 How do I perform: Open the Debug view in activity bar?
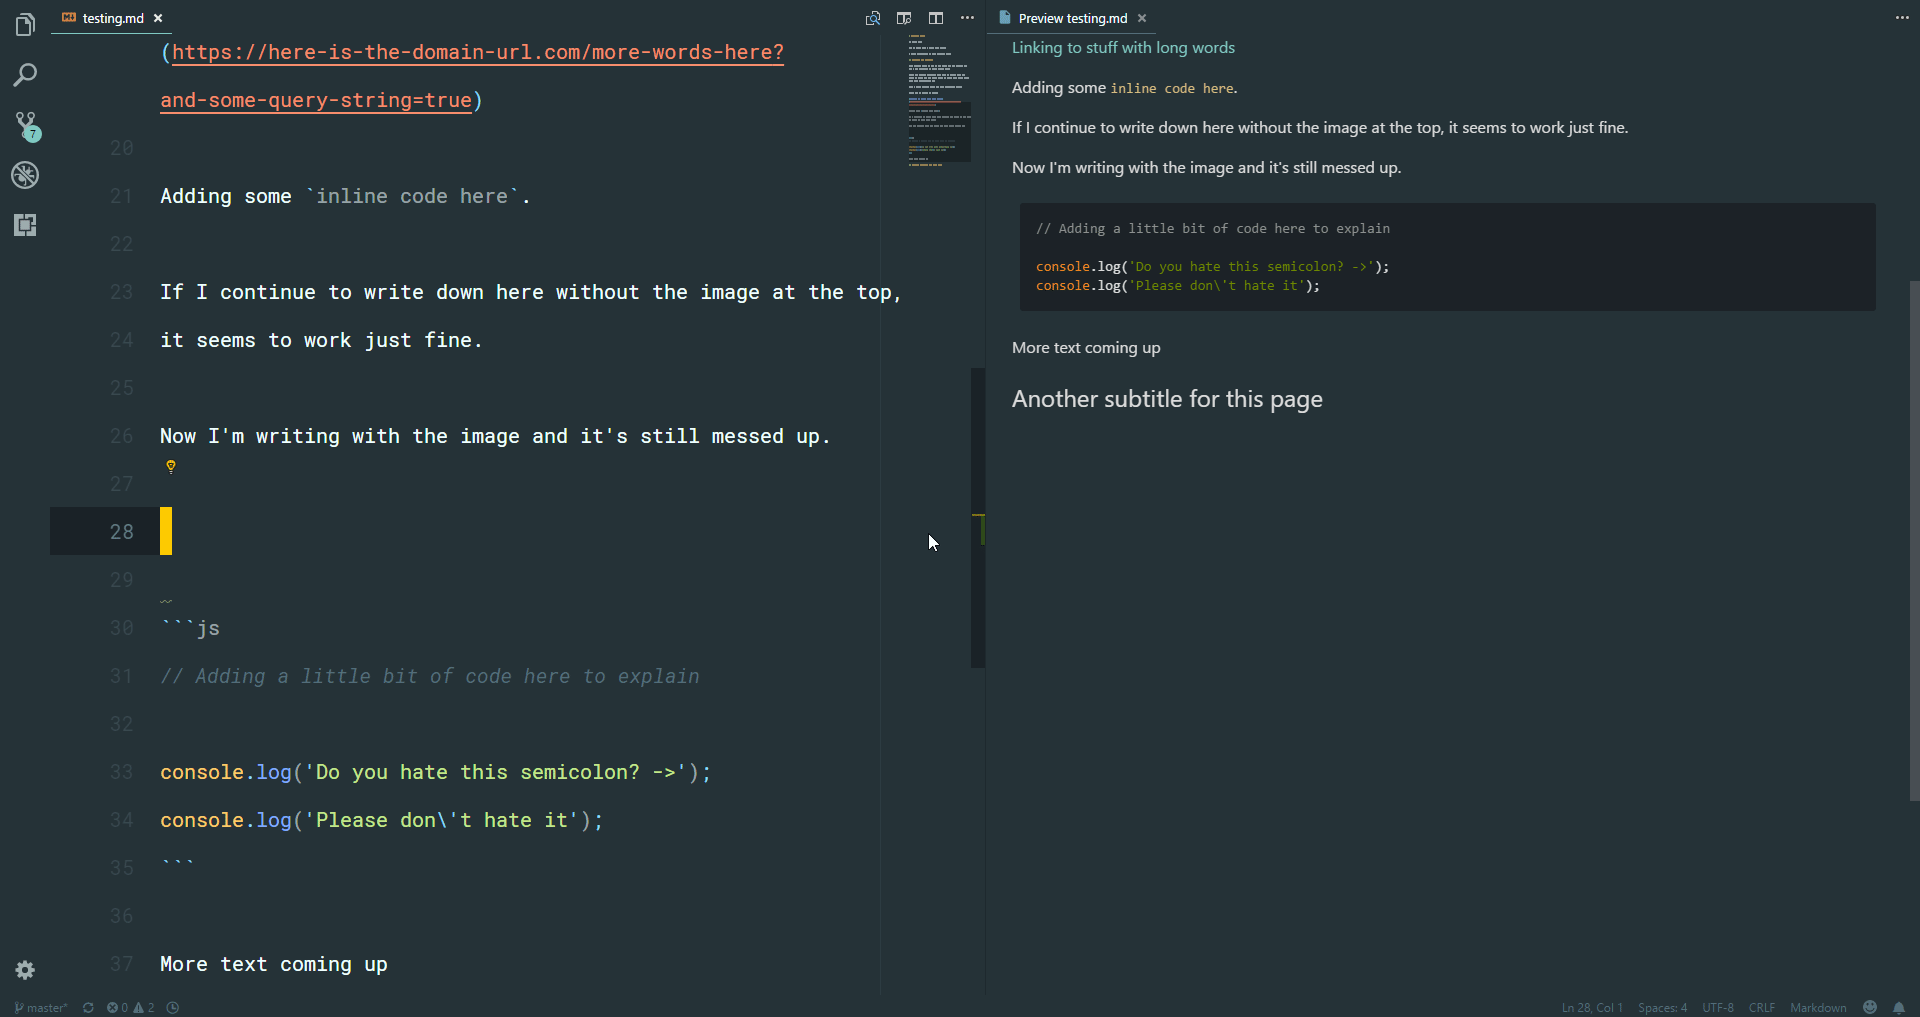click(25, 175)
